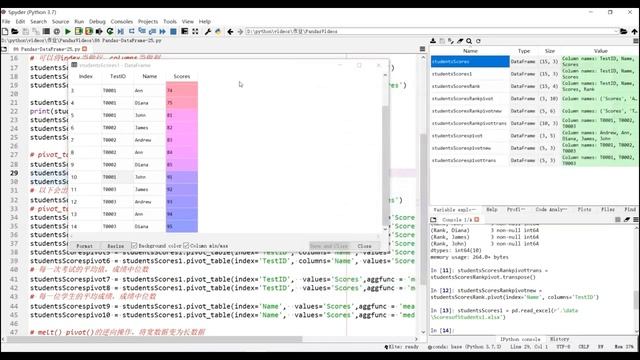Interrupt kernel stop square in console
640x360 pixels.
coord(618,220)
